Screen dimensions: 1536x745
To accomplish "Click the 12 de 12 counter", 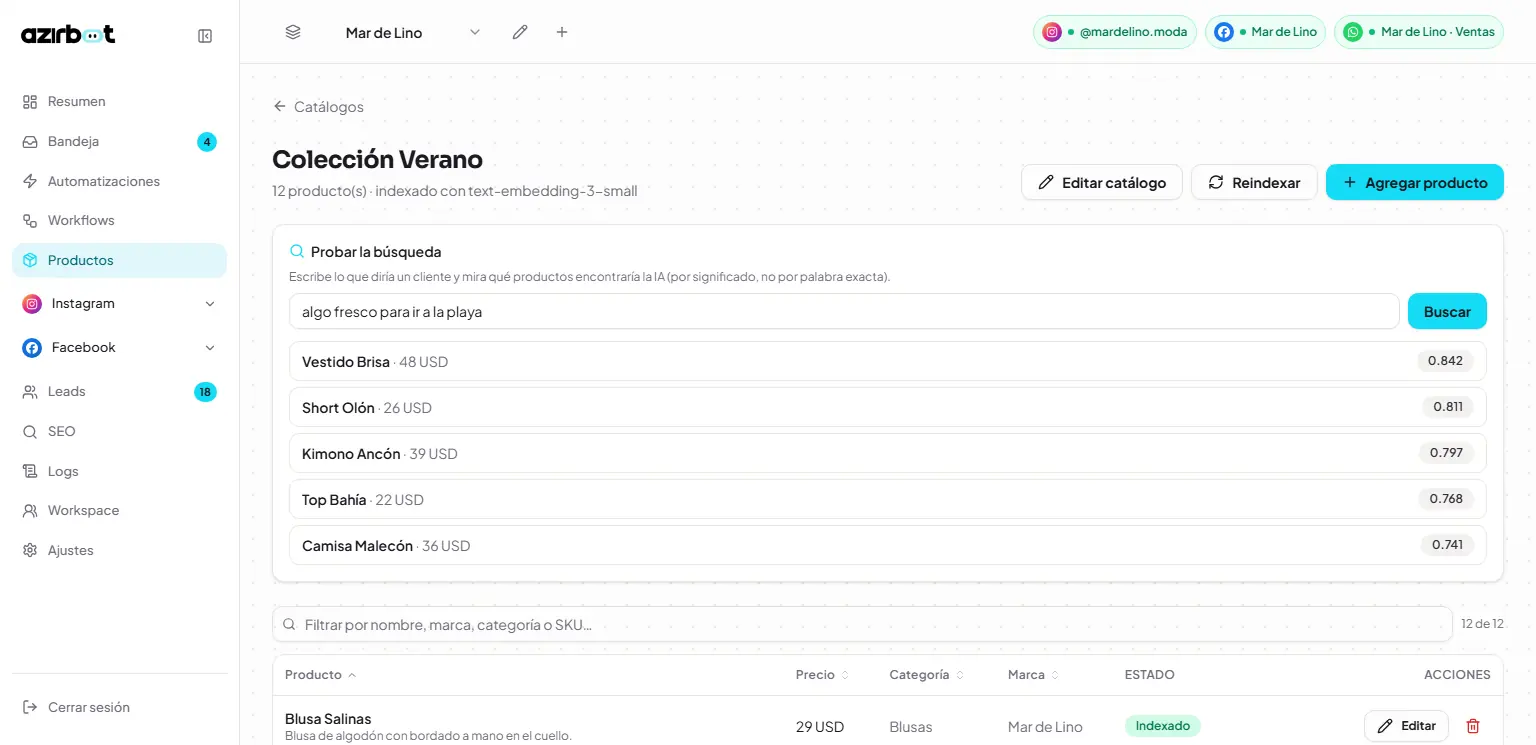I will pyautogui.click(x=1482, y=624).
